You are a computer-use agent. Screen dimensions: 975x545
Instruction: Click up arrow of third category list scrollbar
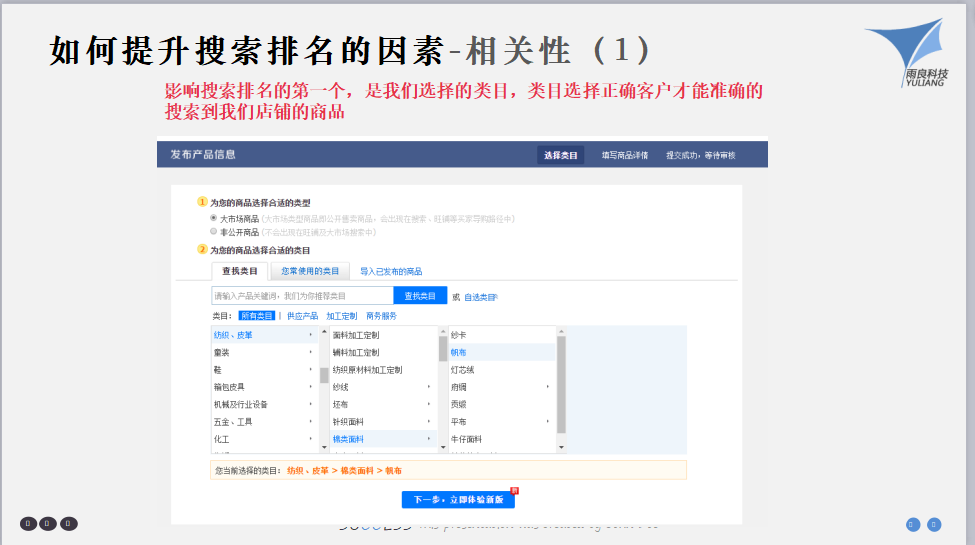coord(561,332)
